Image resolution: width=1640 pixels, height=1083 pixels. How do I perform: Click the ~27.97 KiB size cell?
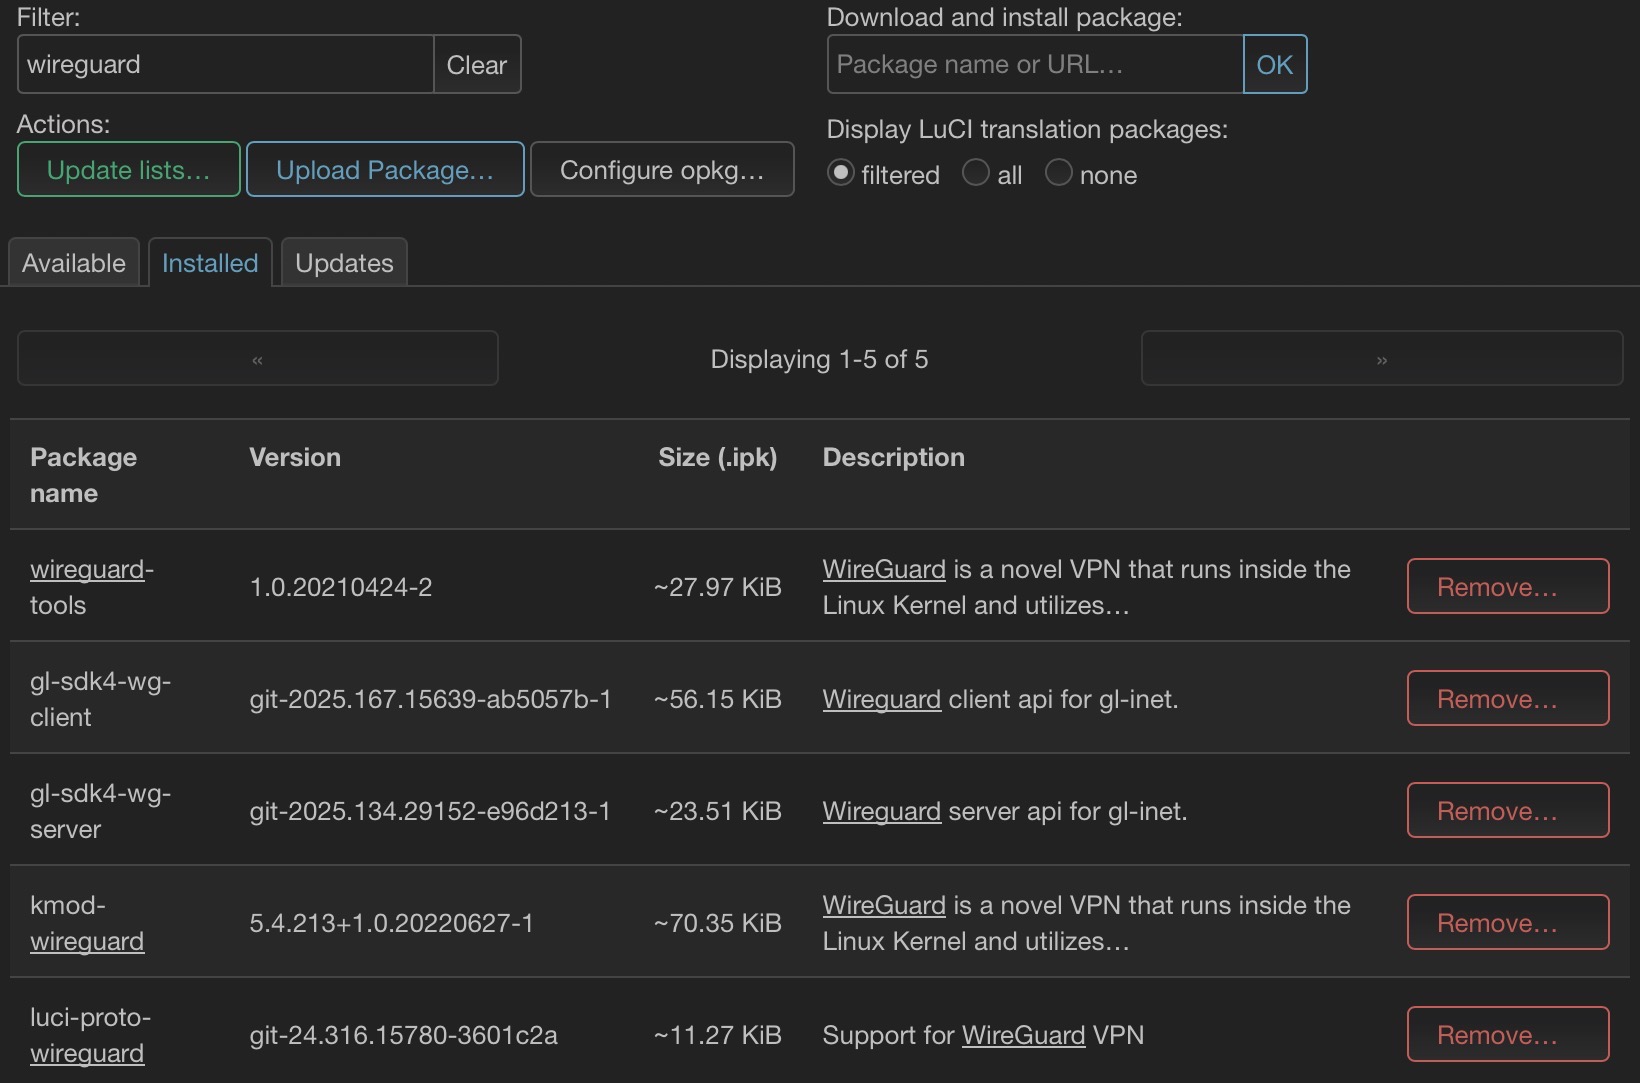tap(717, 587)
